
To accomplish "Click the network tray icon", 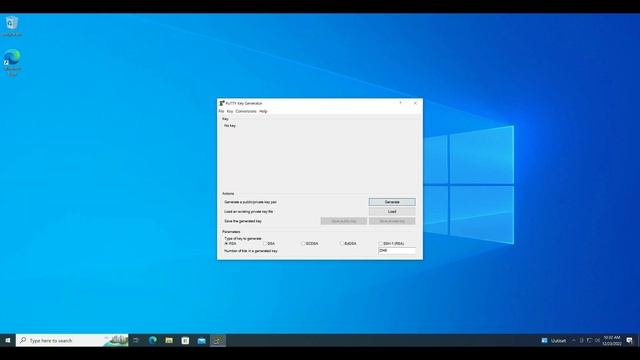I will click(x=589, y=340).
